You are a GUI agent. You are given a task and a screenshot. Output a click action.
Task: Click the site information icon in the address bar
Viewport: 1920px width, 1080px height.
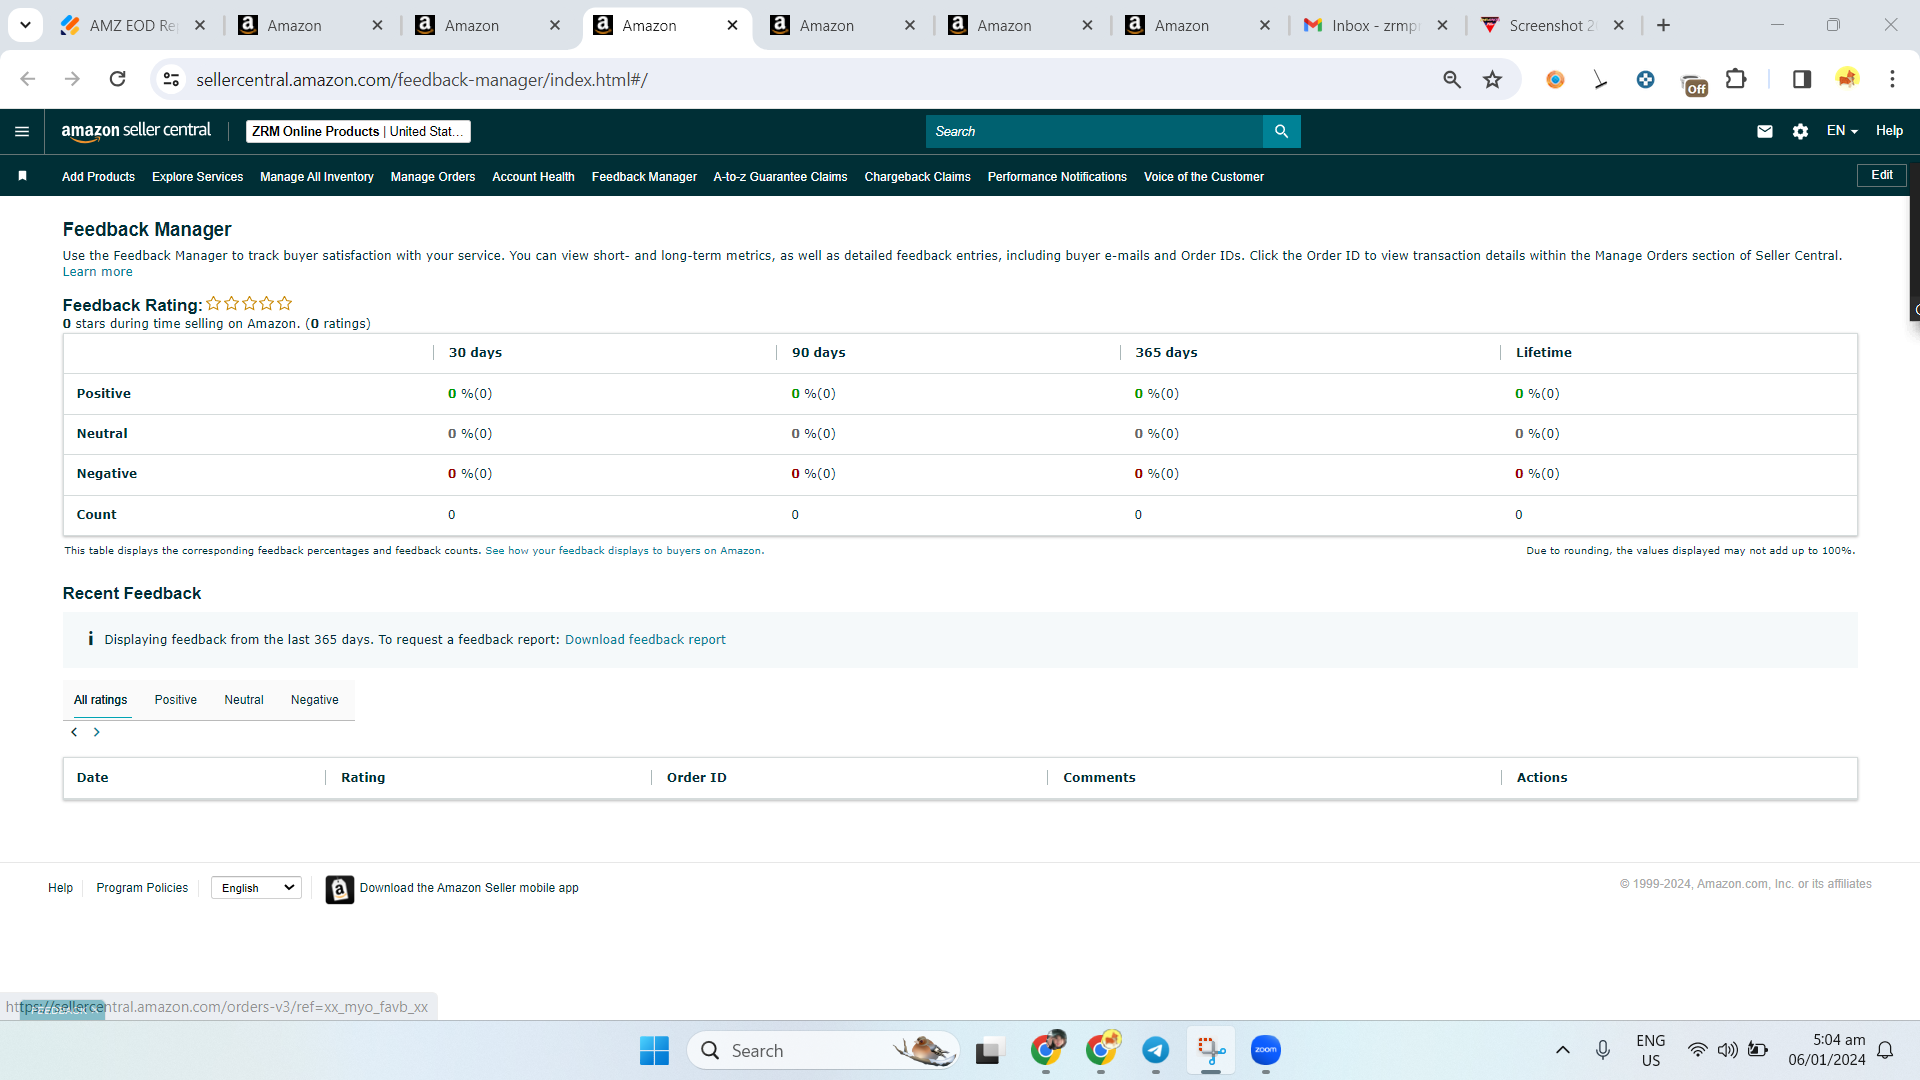click(172, 79)
